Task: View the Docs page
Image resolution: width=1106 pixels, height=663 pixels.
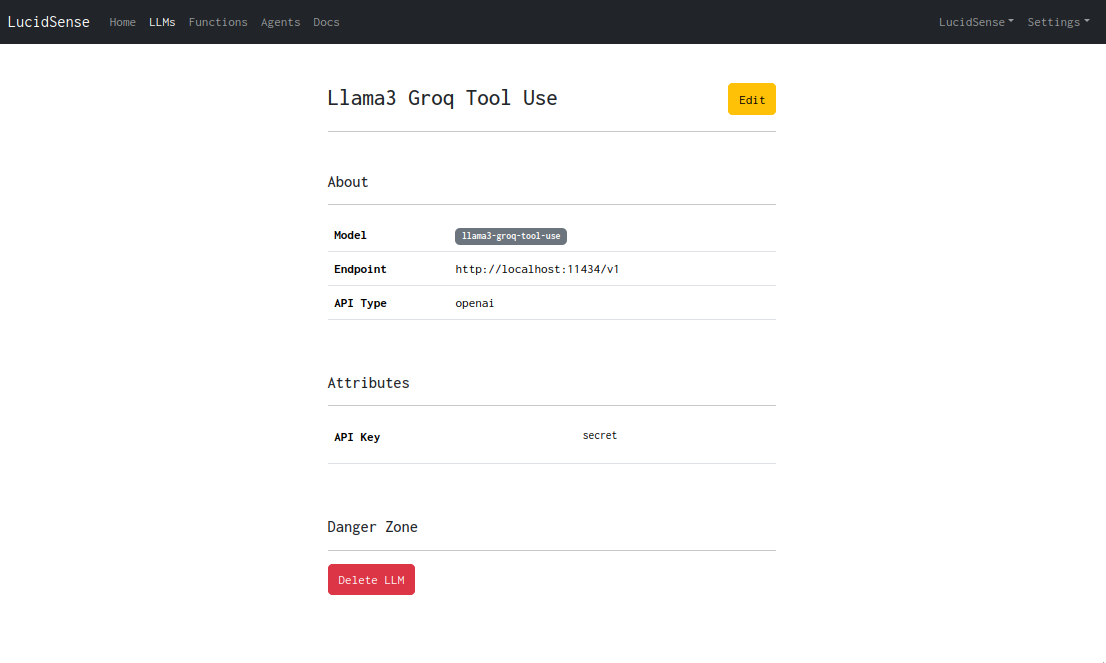Action: click(326, 22)
